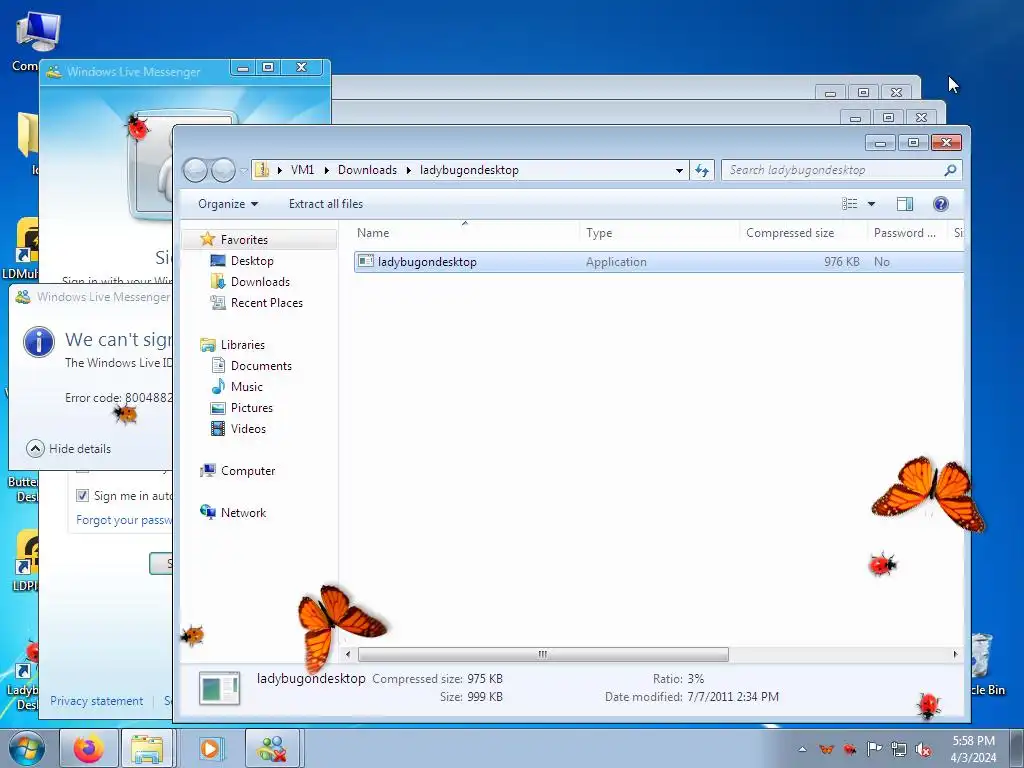Open the Organize dropdown menu
This screenshot has height=768, width=1024.
pos(228,204)
